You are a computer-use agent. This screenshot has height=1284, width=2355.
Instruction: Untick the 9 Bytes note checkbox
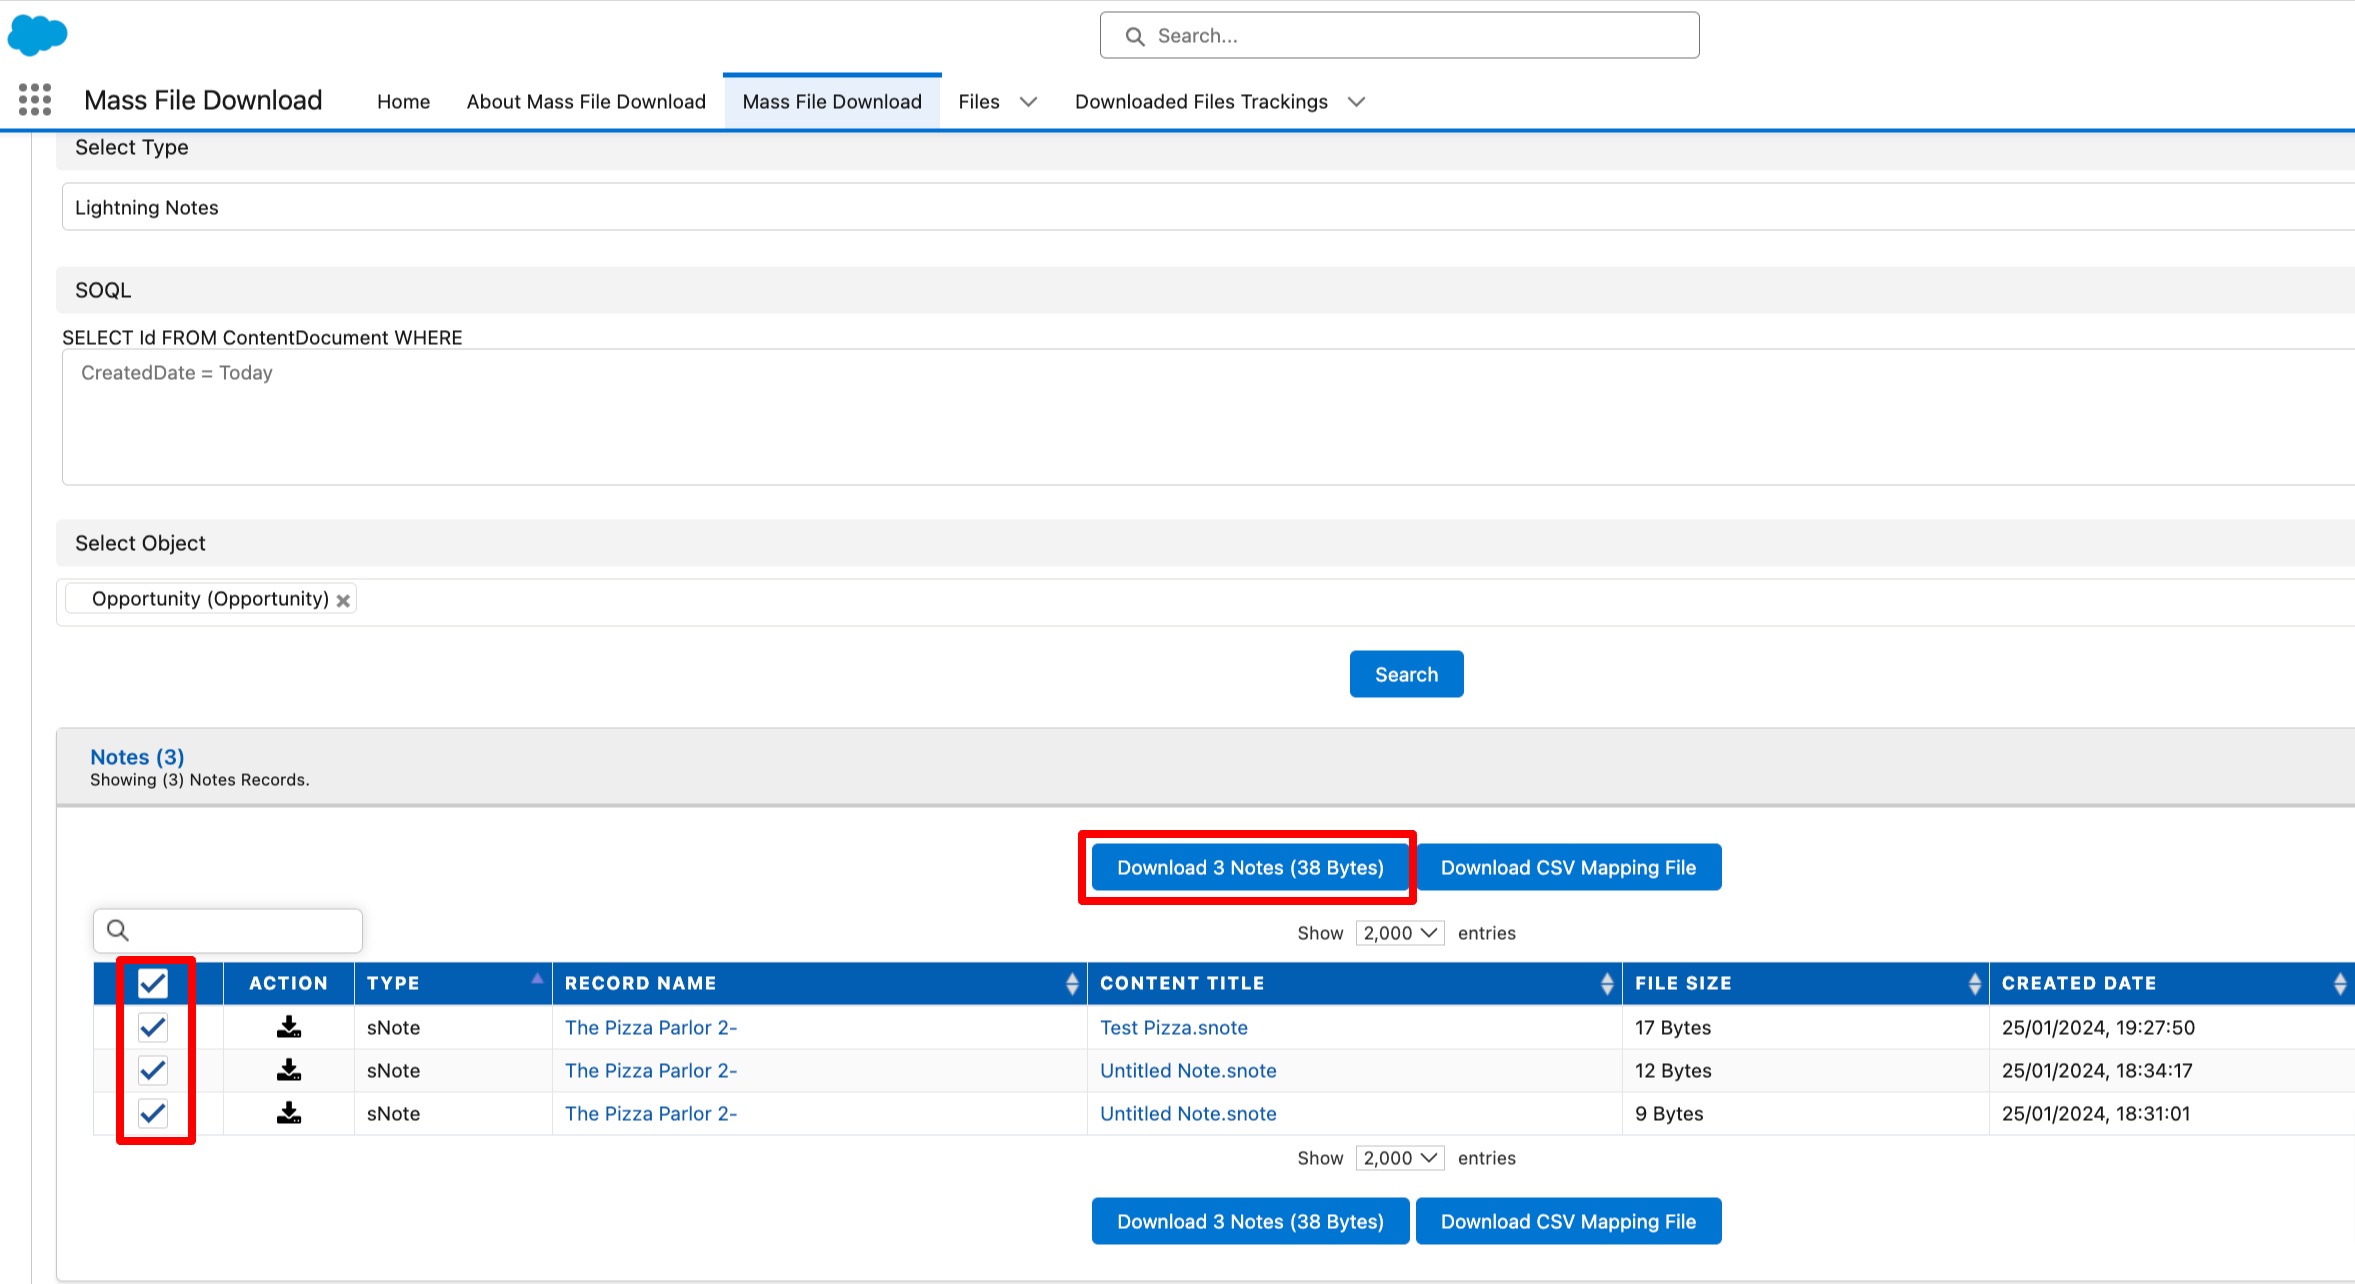tap(153, 1113)
